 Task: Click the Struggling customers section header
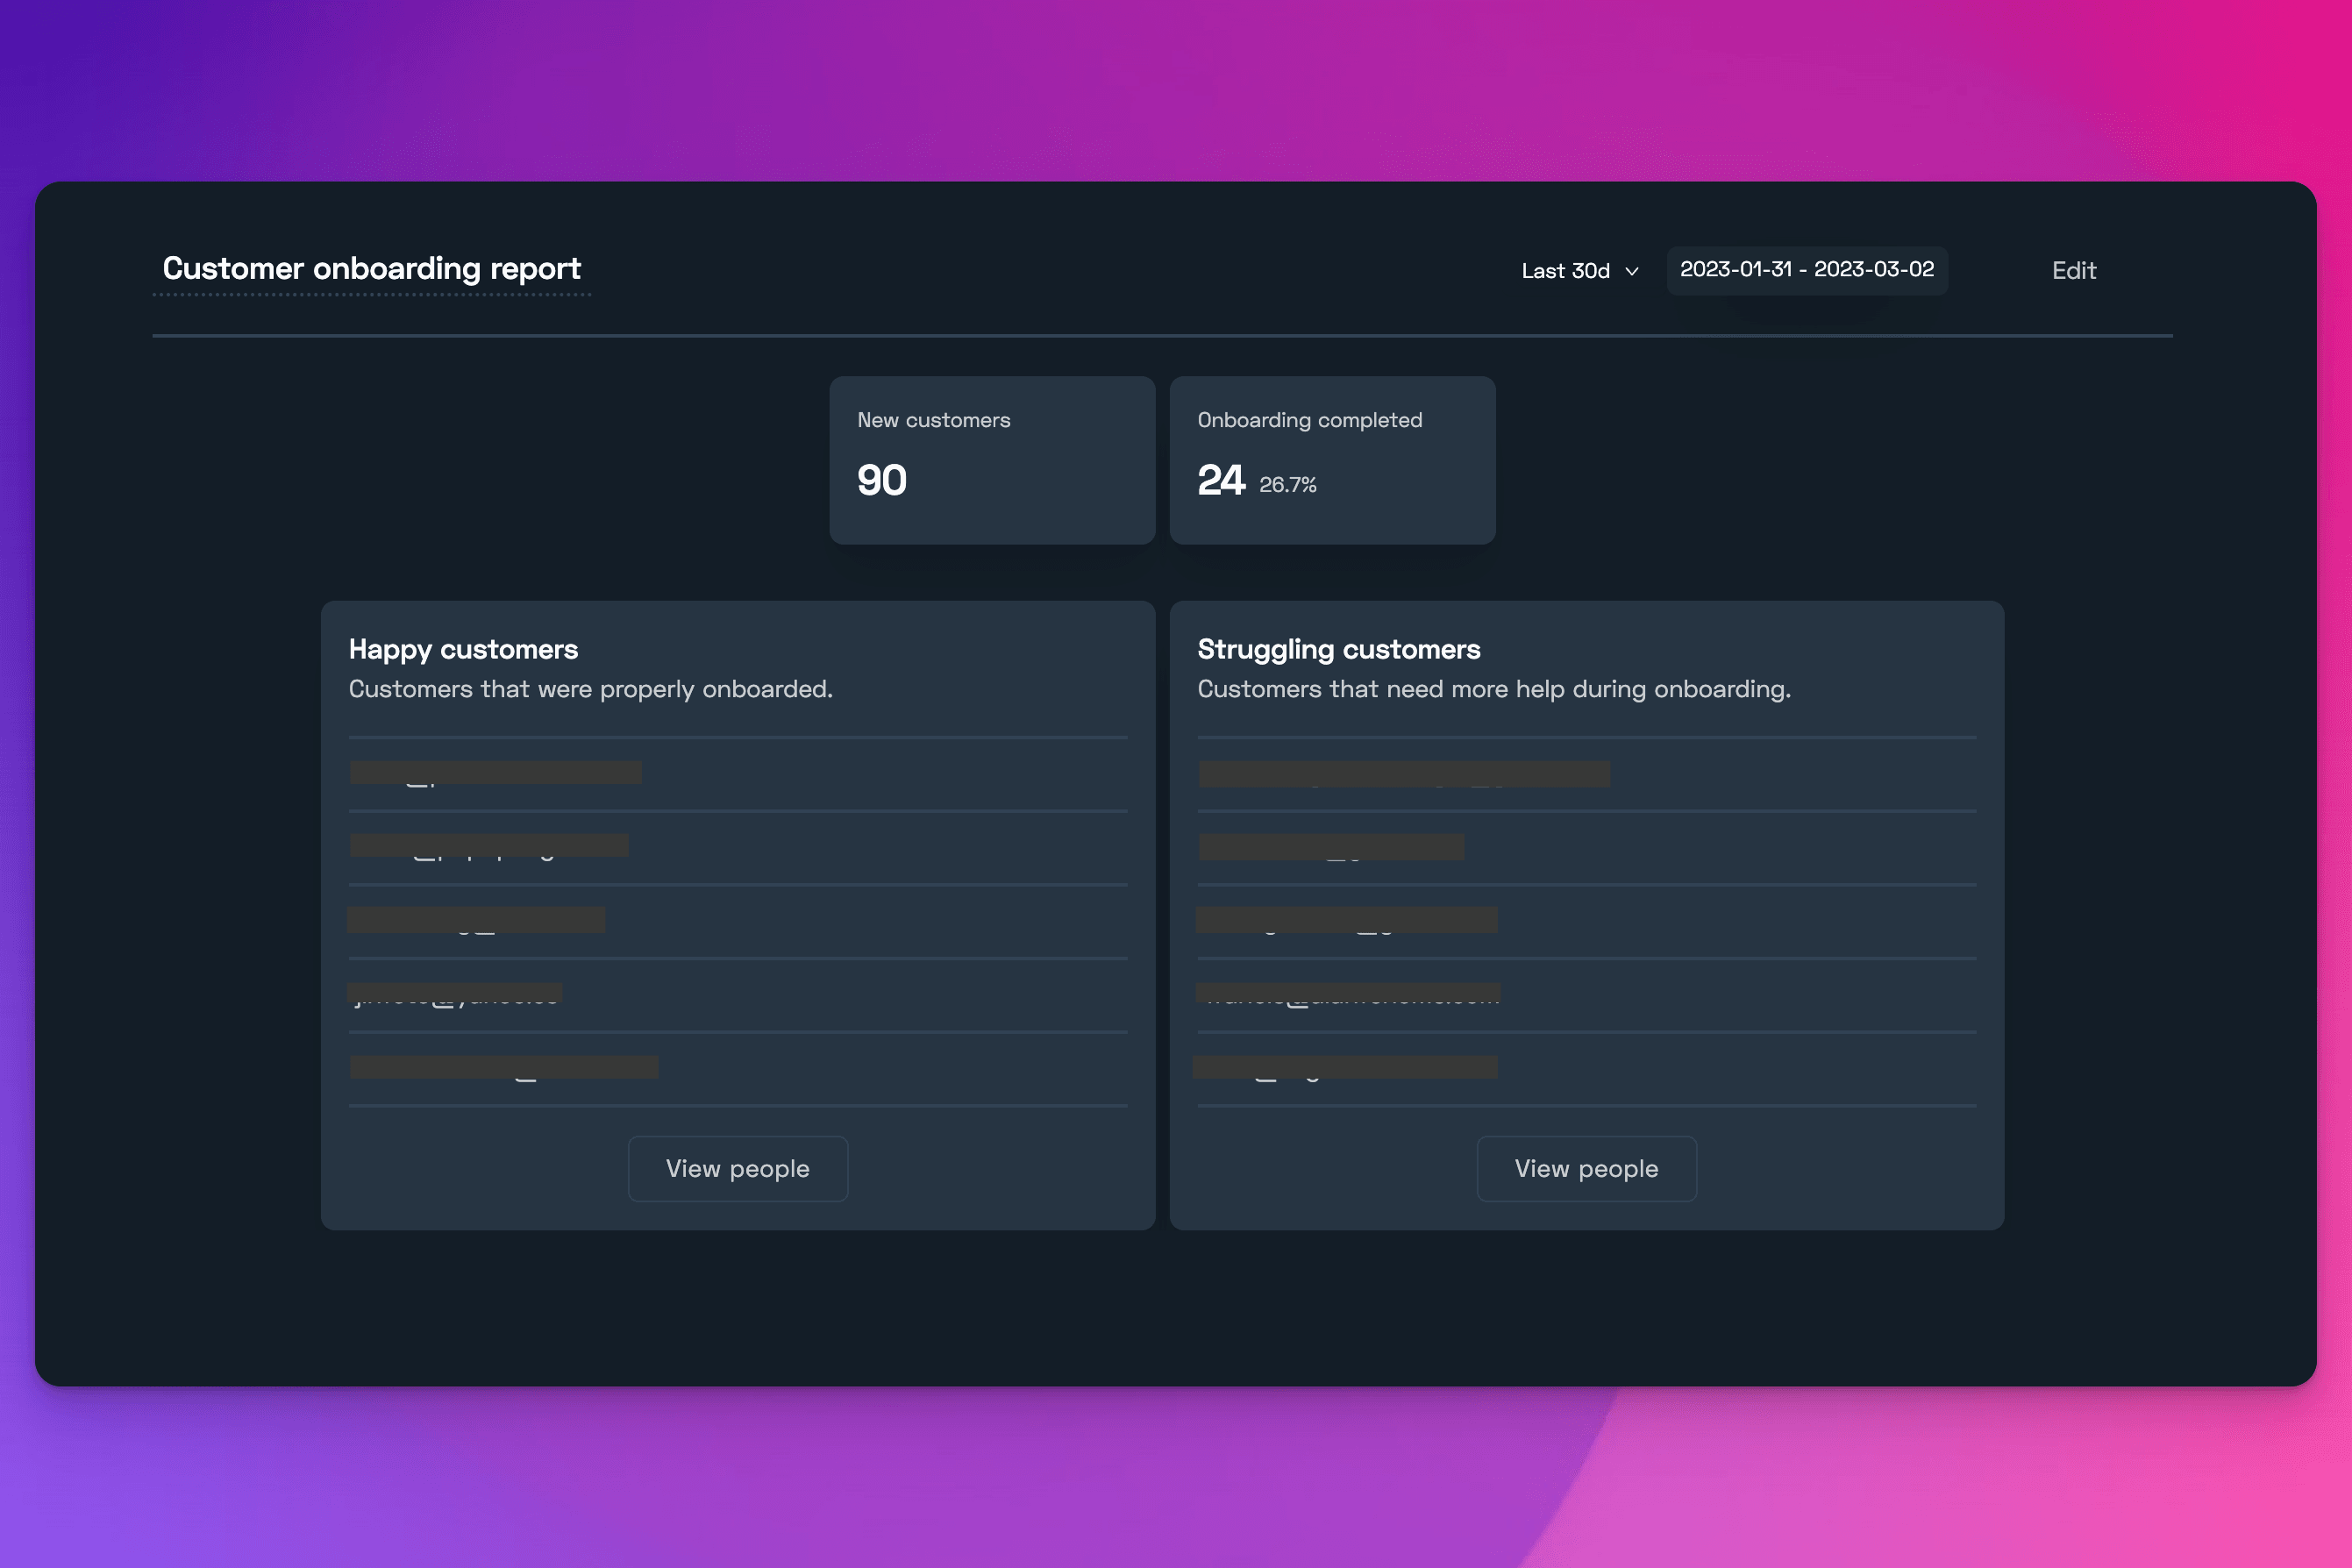[x=1339, y=647]
